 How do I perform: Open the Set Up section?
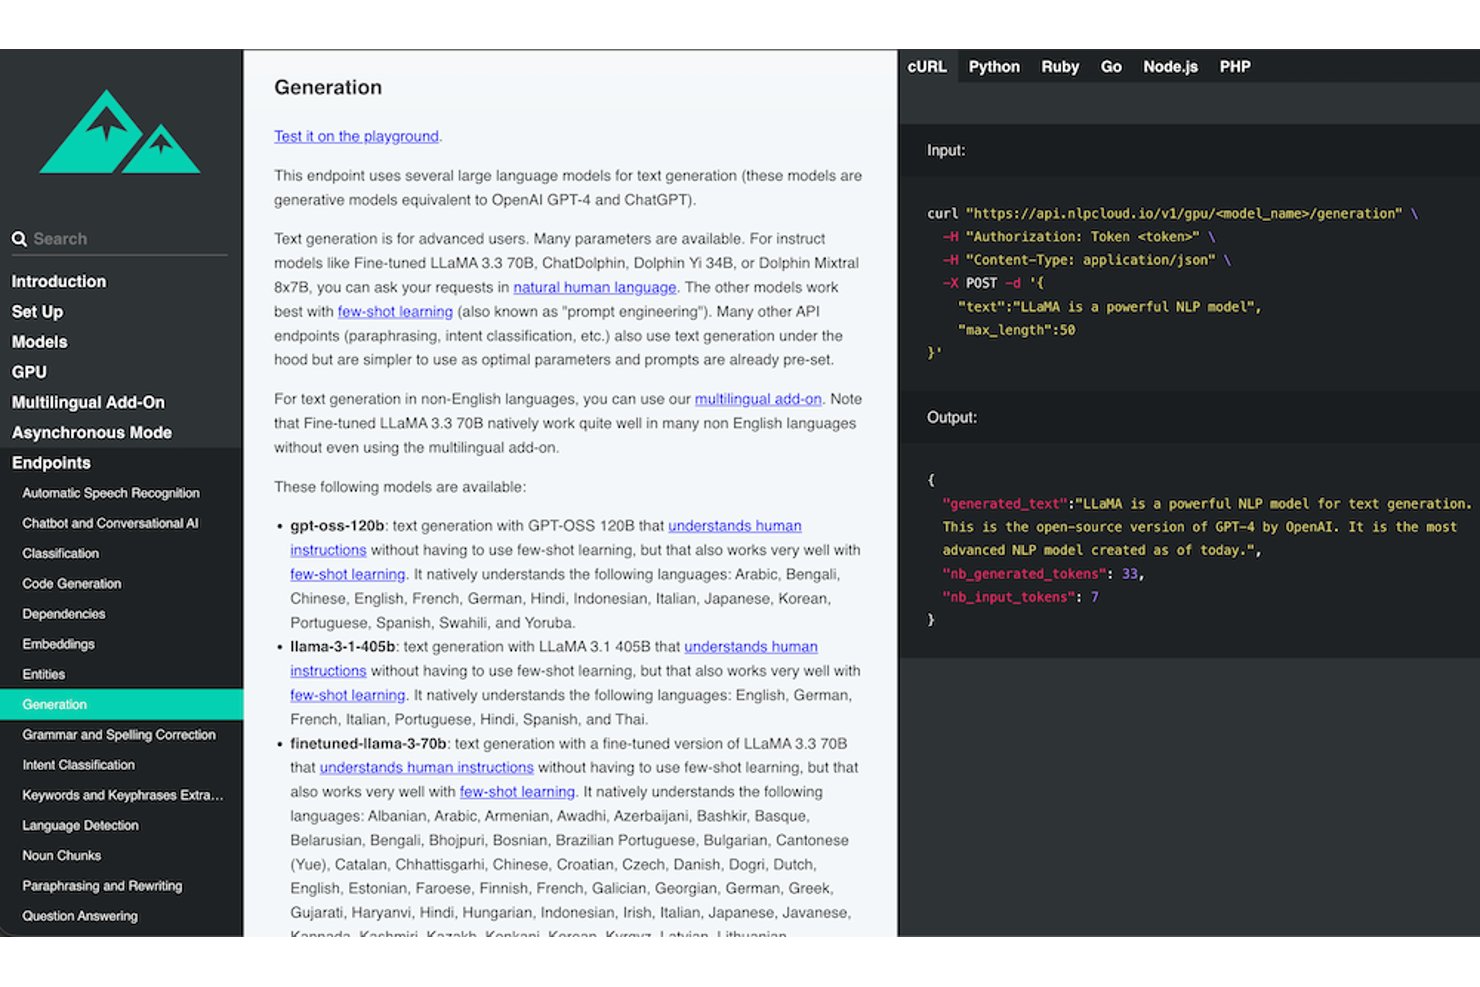(37, 312)
